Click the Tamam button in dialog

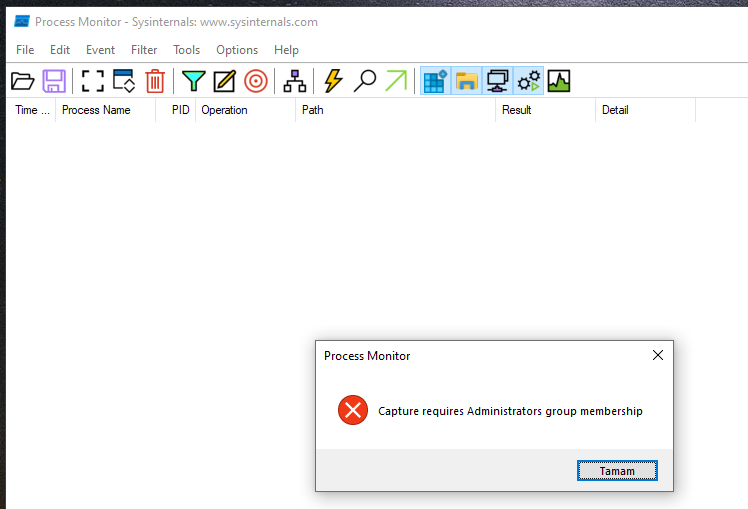617,471
